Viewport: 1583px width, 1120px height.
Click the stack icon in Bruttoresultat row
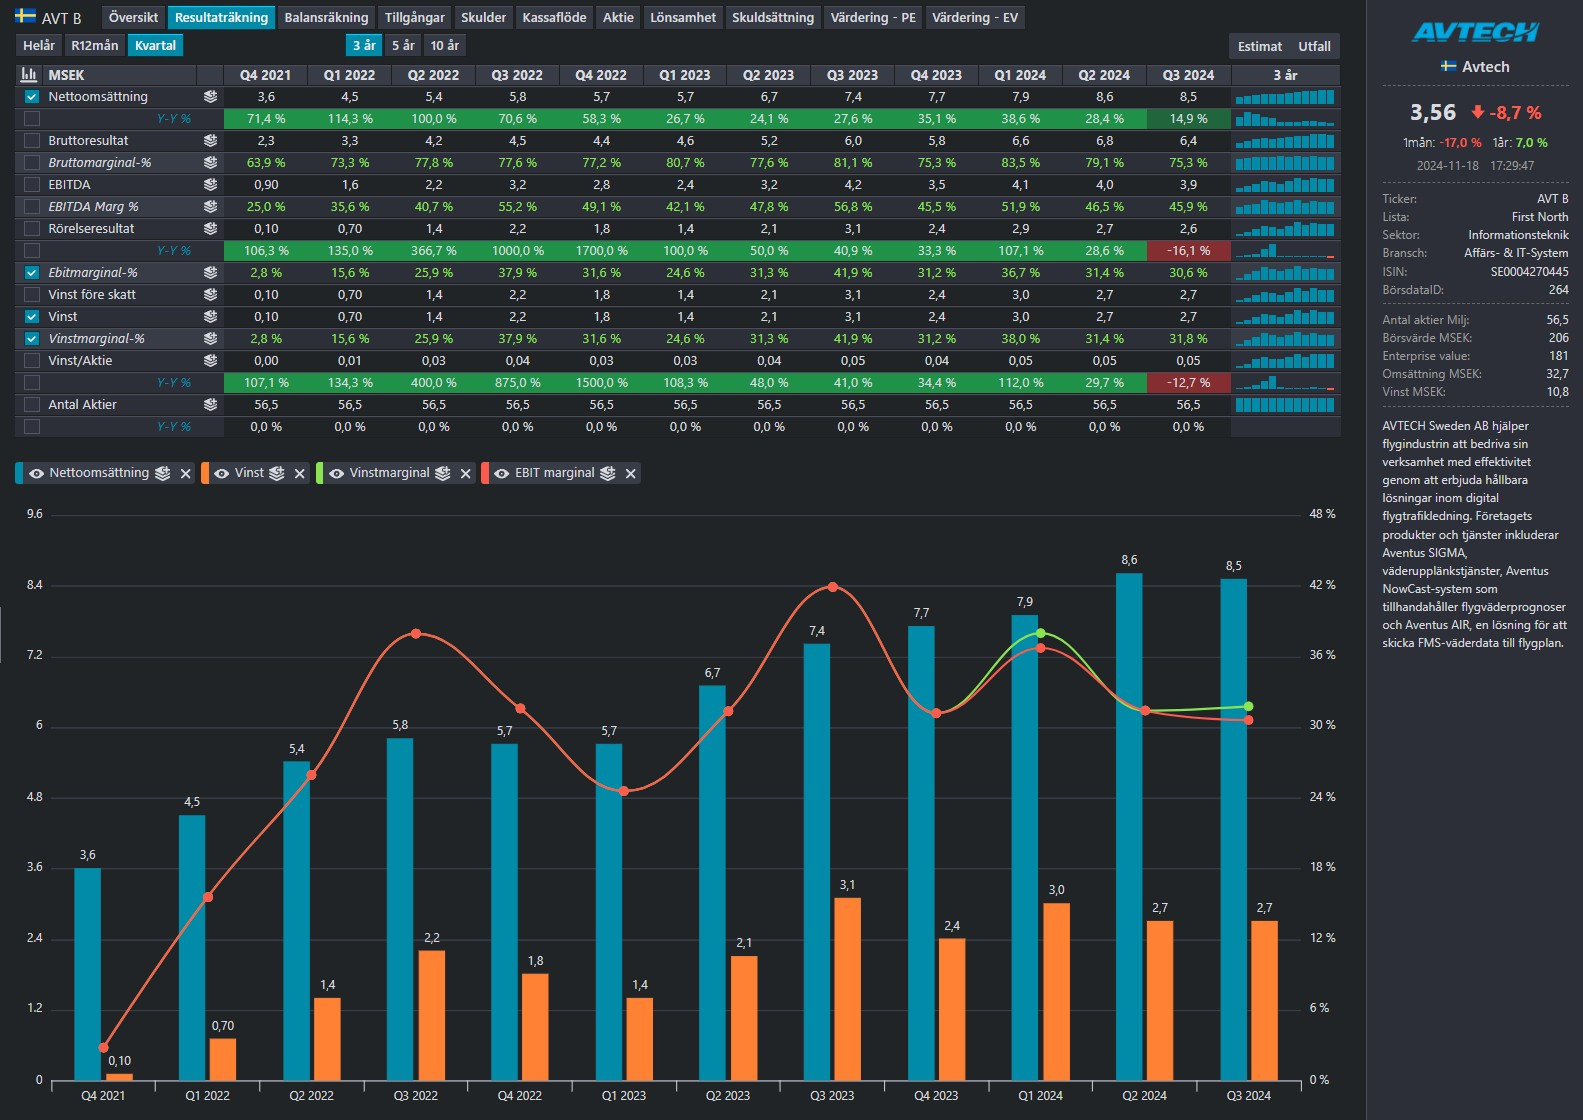pos(210,141)
